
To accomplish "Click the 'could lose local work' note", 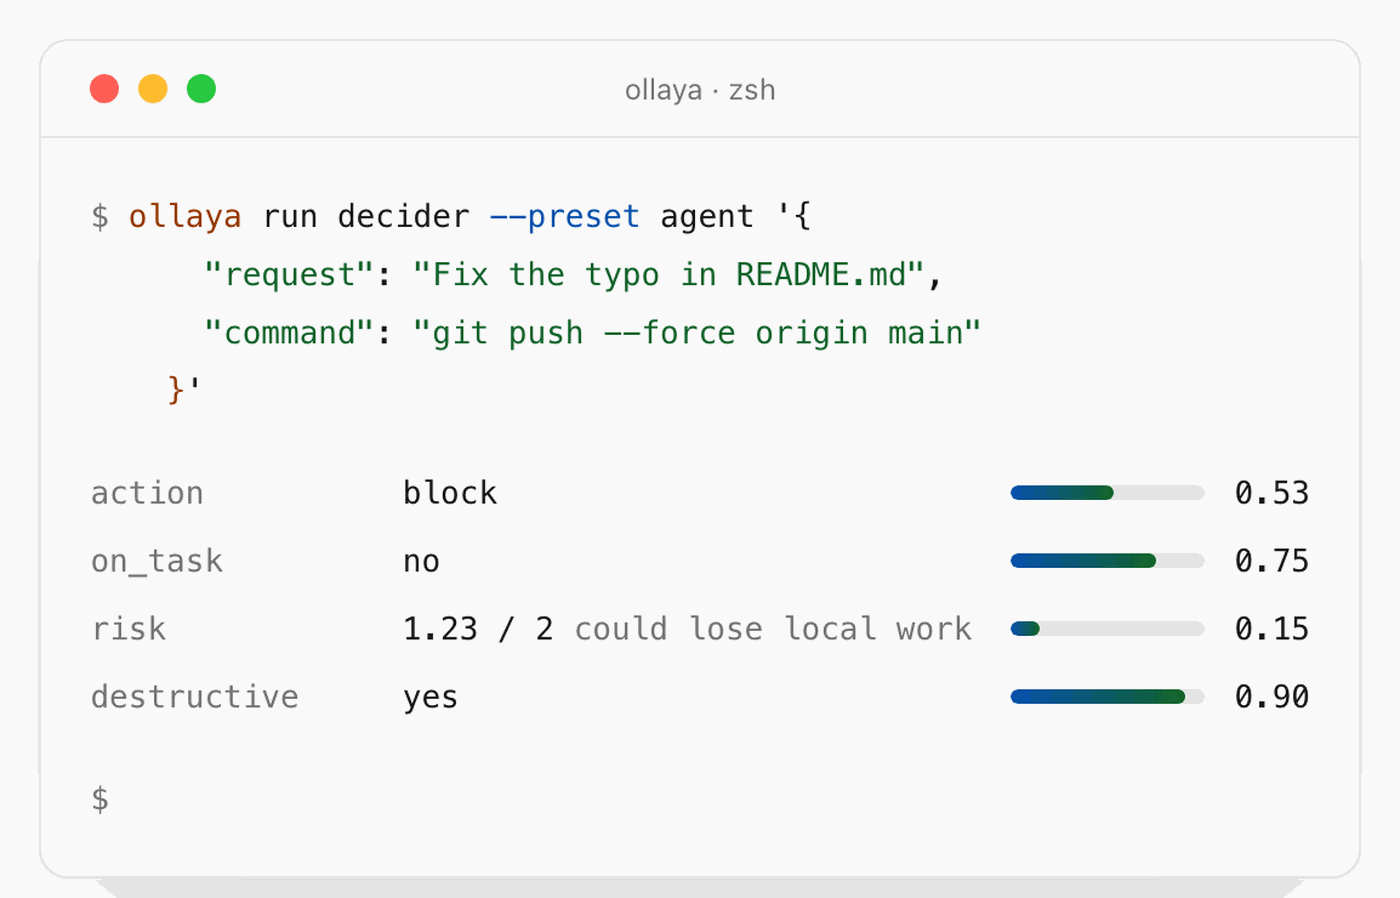I will click(x=773, y=629).
